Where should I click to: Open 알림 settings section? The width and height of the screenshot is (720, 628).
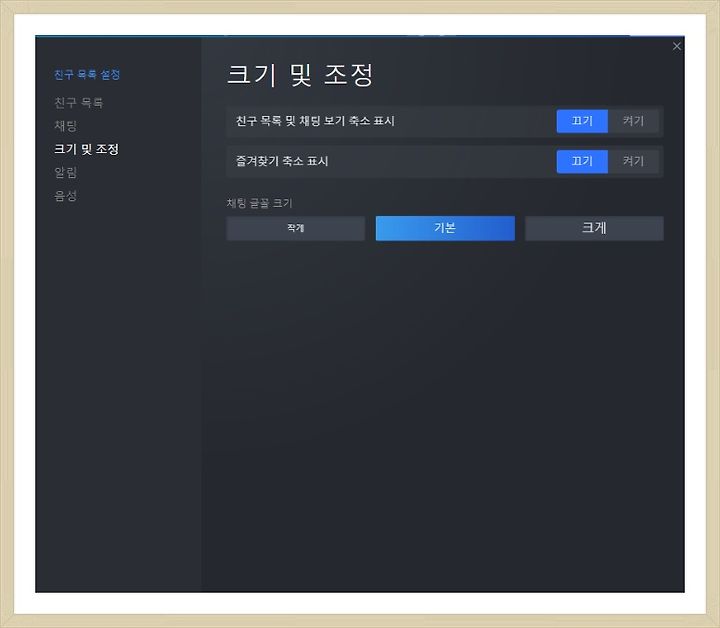[66, 173]
